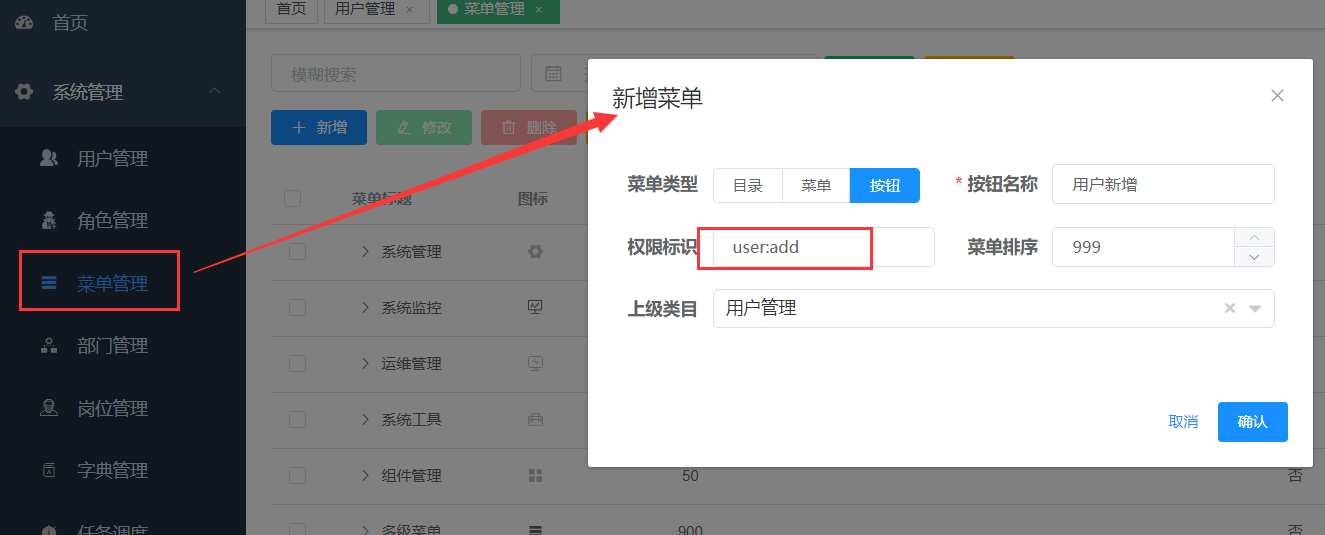Viewport: 1325px width, 535px height.
Task: Click the 菜单排序 number field
Action: 1144,247
